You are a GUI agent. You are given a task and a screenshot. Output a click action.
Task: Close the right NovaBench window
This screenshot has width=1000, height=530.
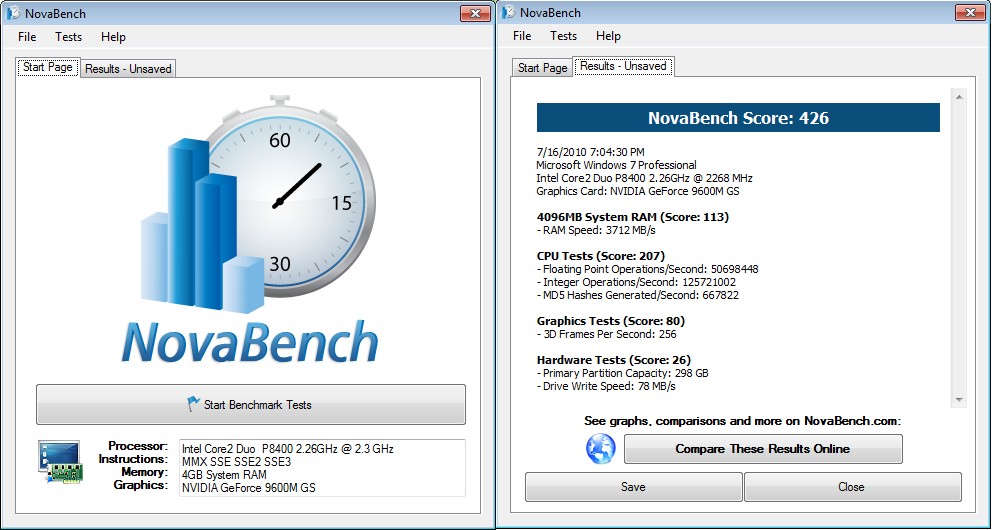970,12
